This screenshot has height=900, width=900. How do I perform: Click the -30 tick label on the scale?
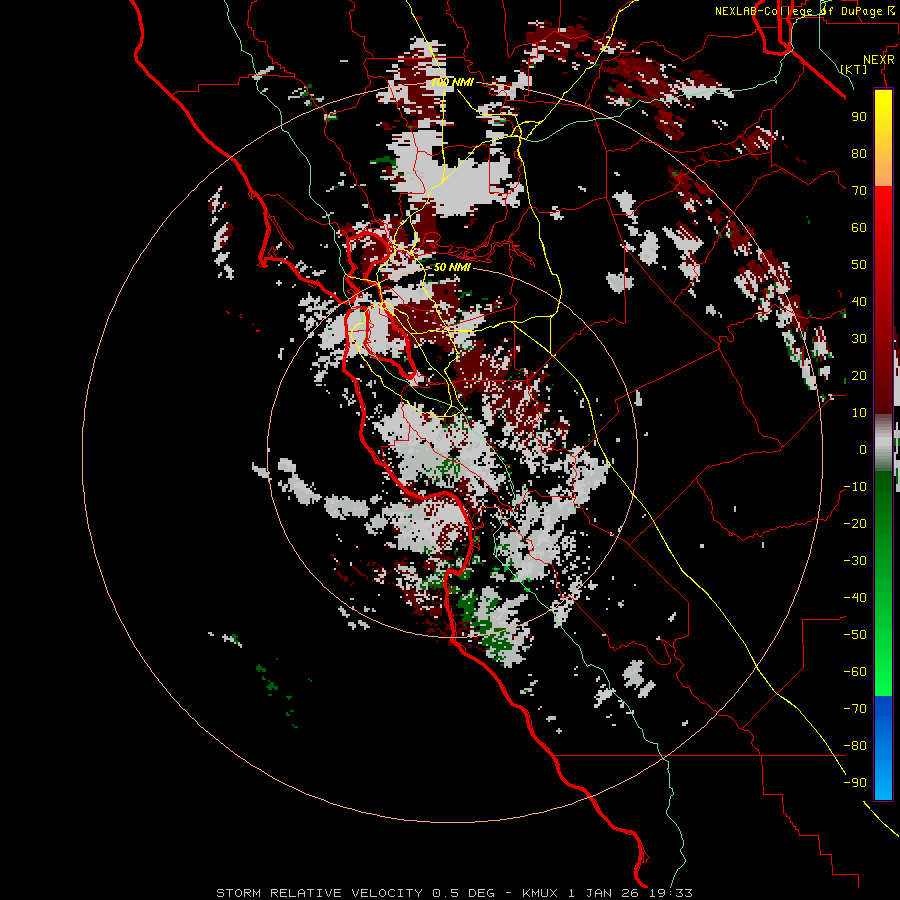855,561
